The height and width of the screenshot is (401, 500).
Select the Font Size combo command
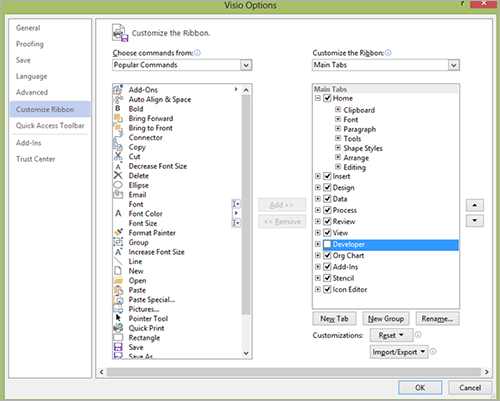[177, 223]
